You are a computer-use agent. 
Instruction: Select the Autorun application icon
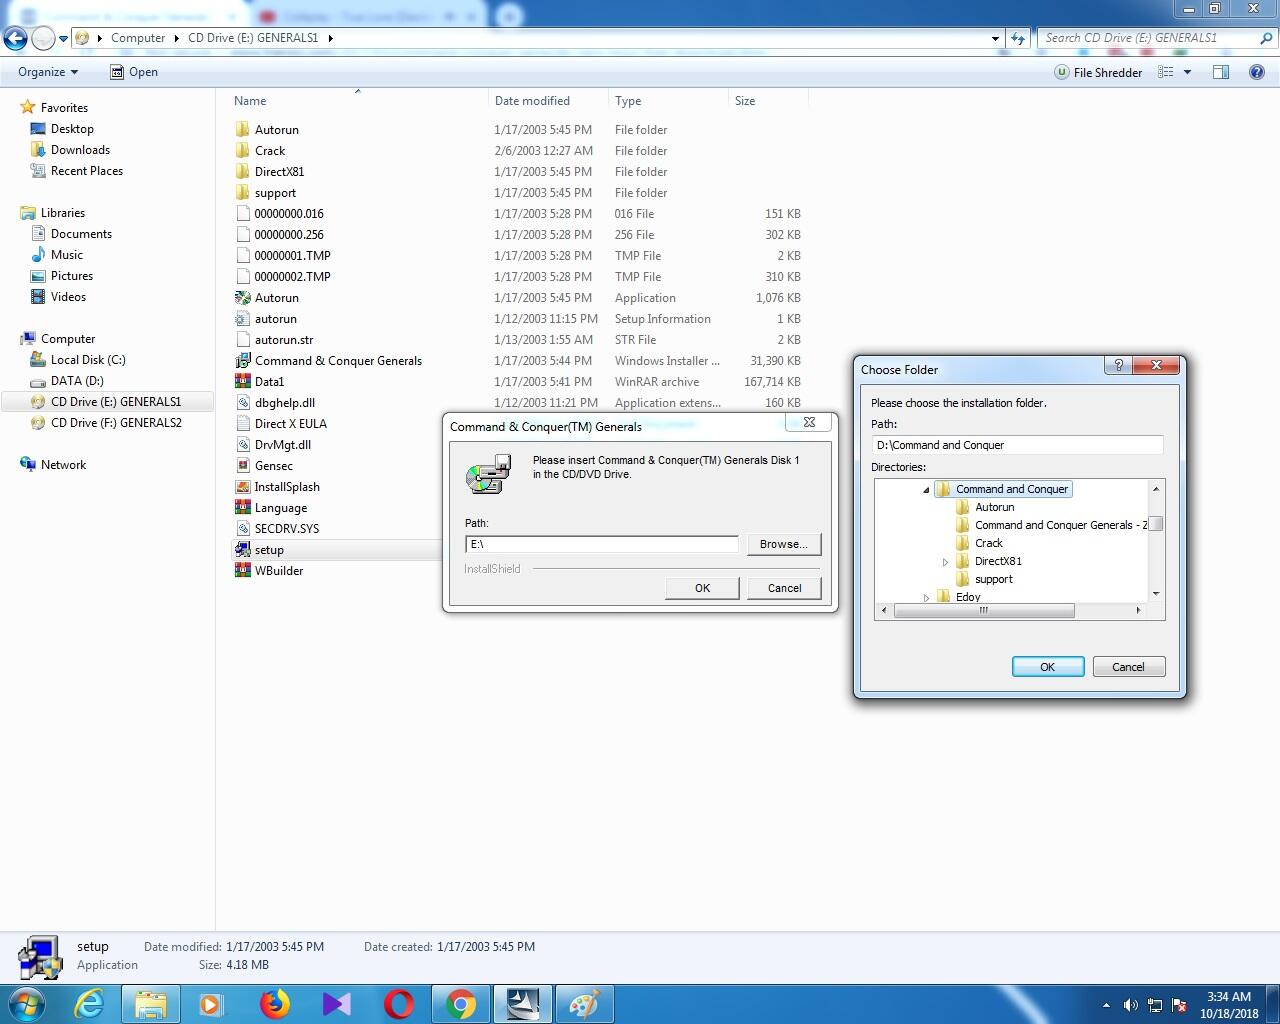pyautogui.click(x=242, y=298)
